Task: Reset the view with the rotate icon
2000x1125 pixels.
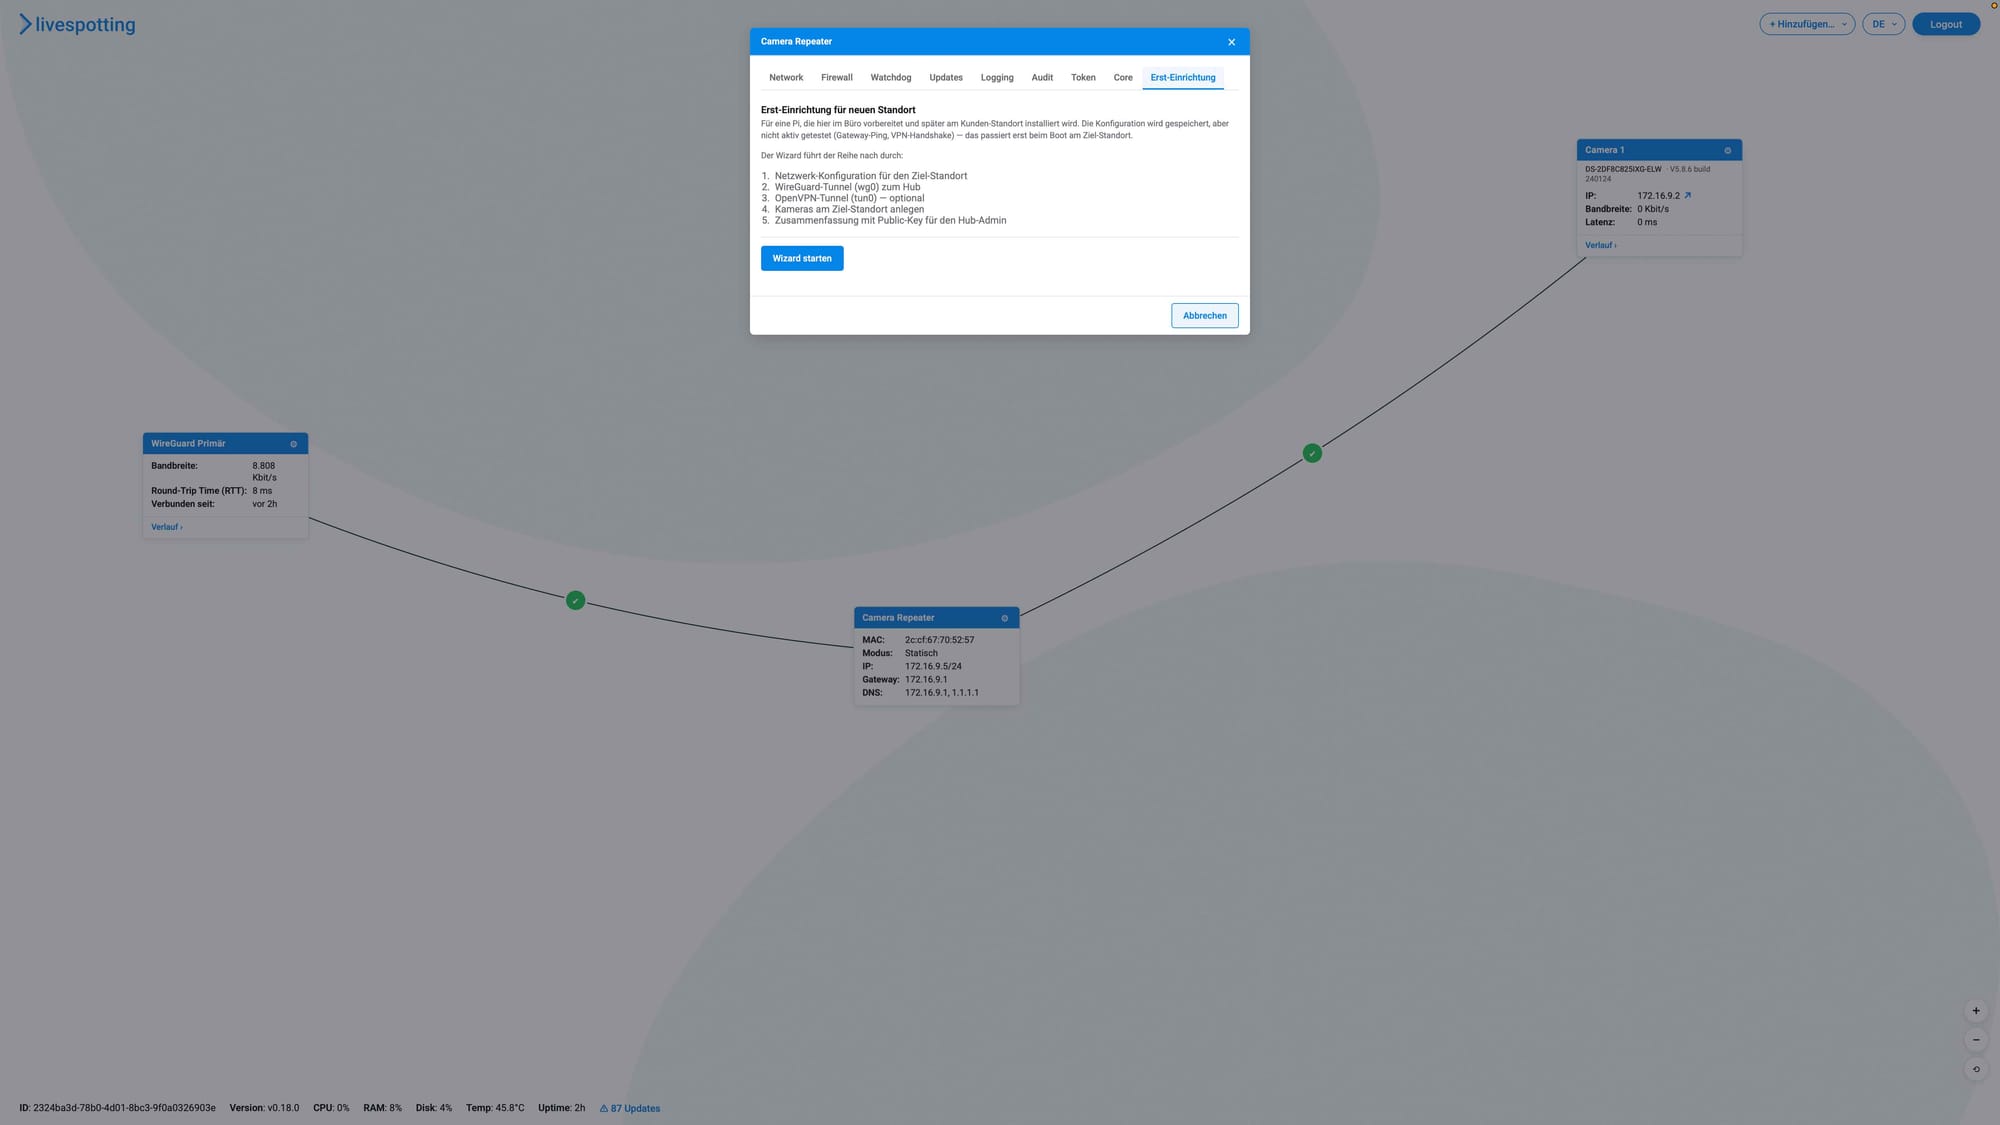Action: coord(1976,1069)
